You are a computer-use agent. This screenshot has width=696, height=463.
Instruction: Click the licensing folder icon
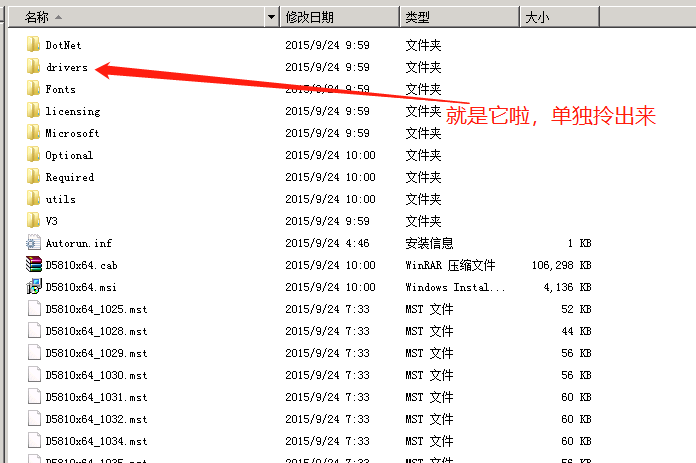click(33, 111)
